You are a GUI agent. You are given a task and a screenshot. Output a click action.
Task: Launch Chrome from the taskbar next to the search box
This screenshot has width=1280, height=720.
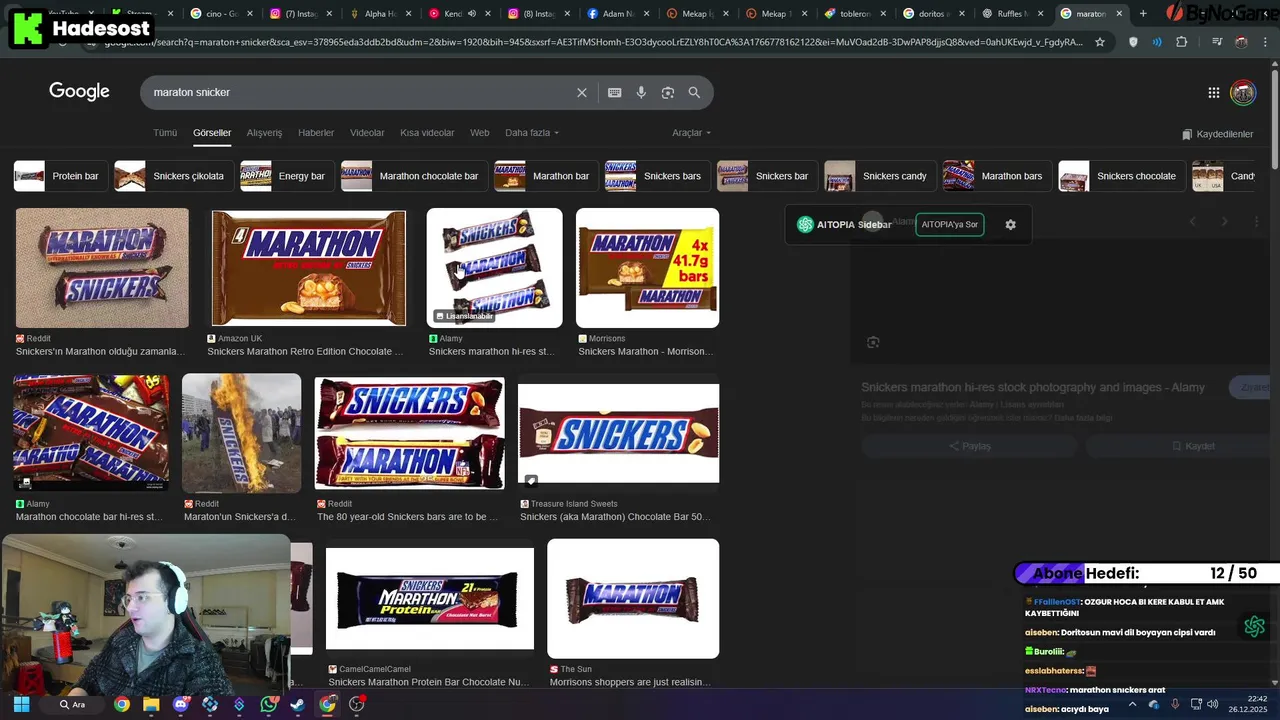coord(122,704)
